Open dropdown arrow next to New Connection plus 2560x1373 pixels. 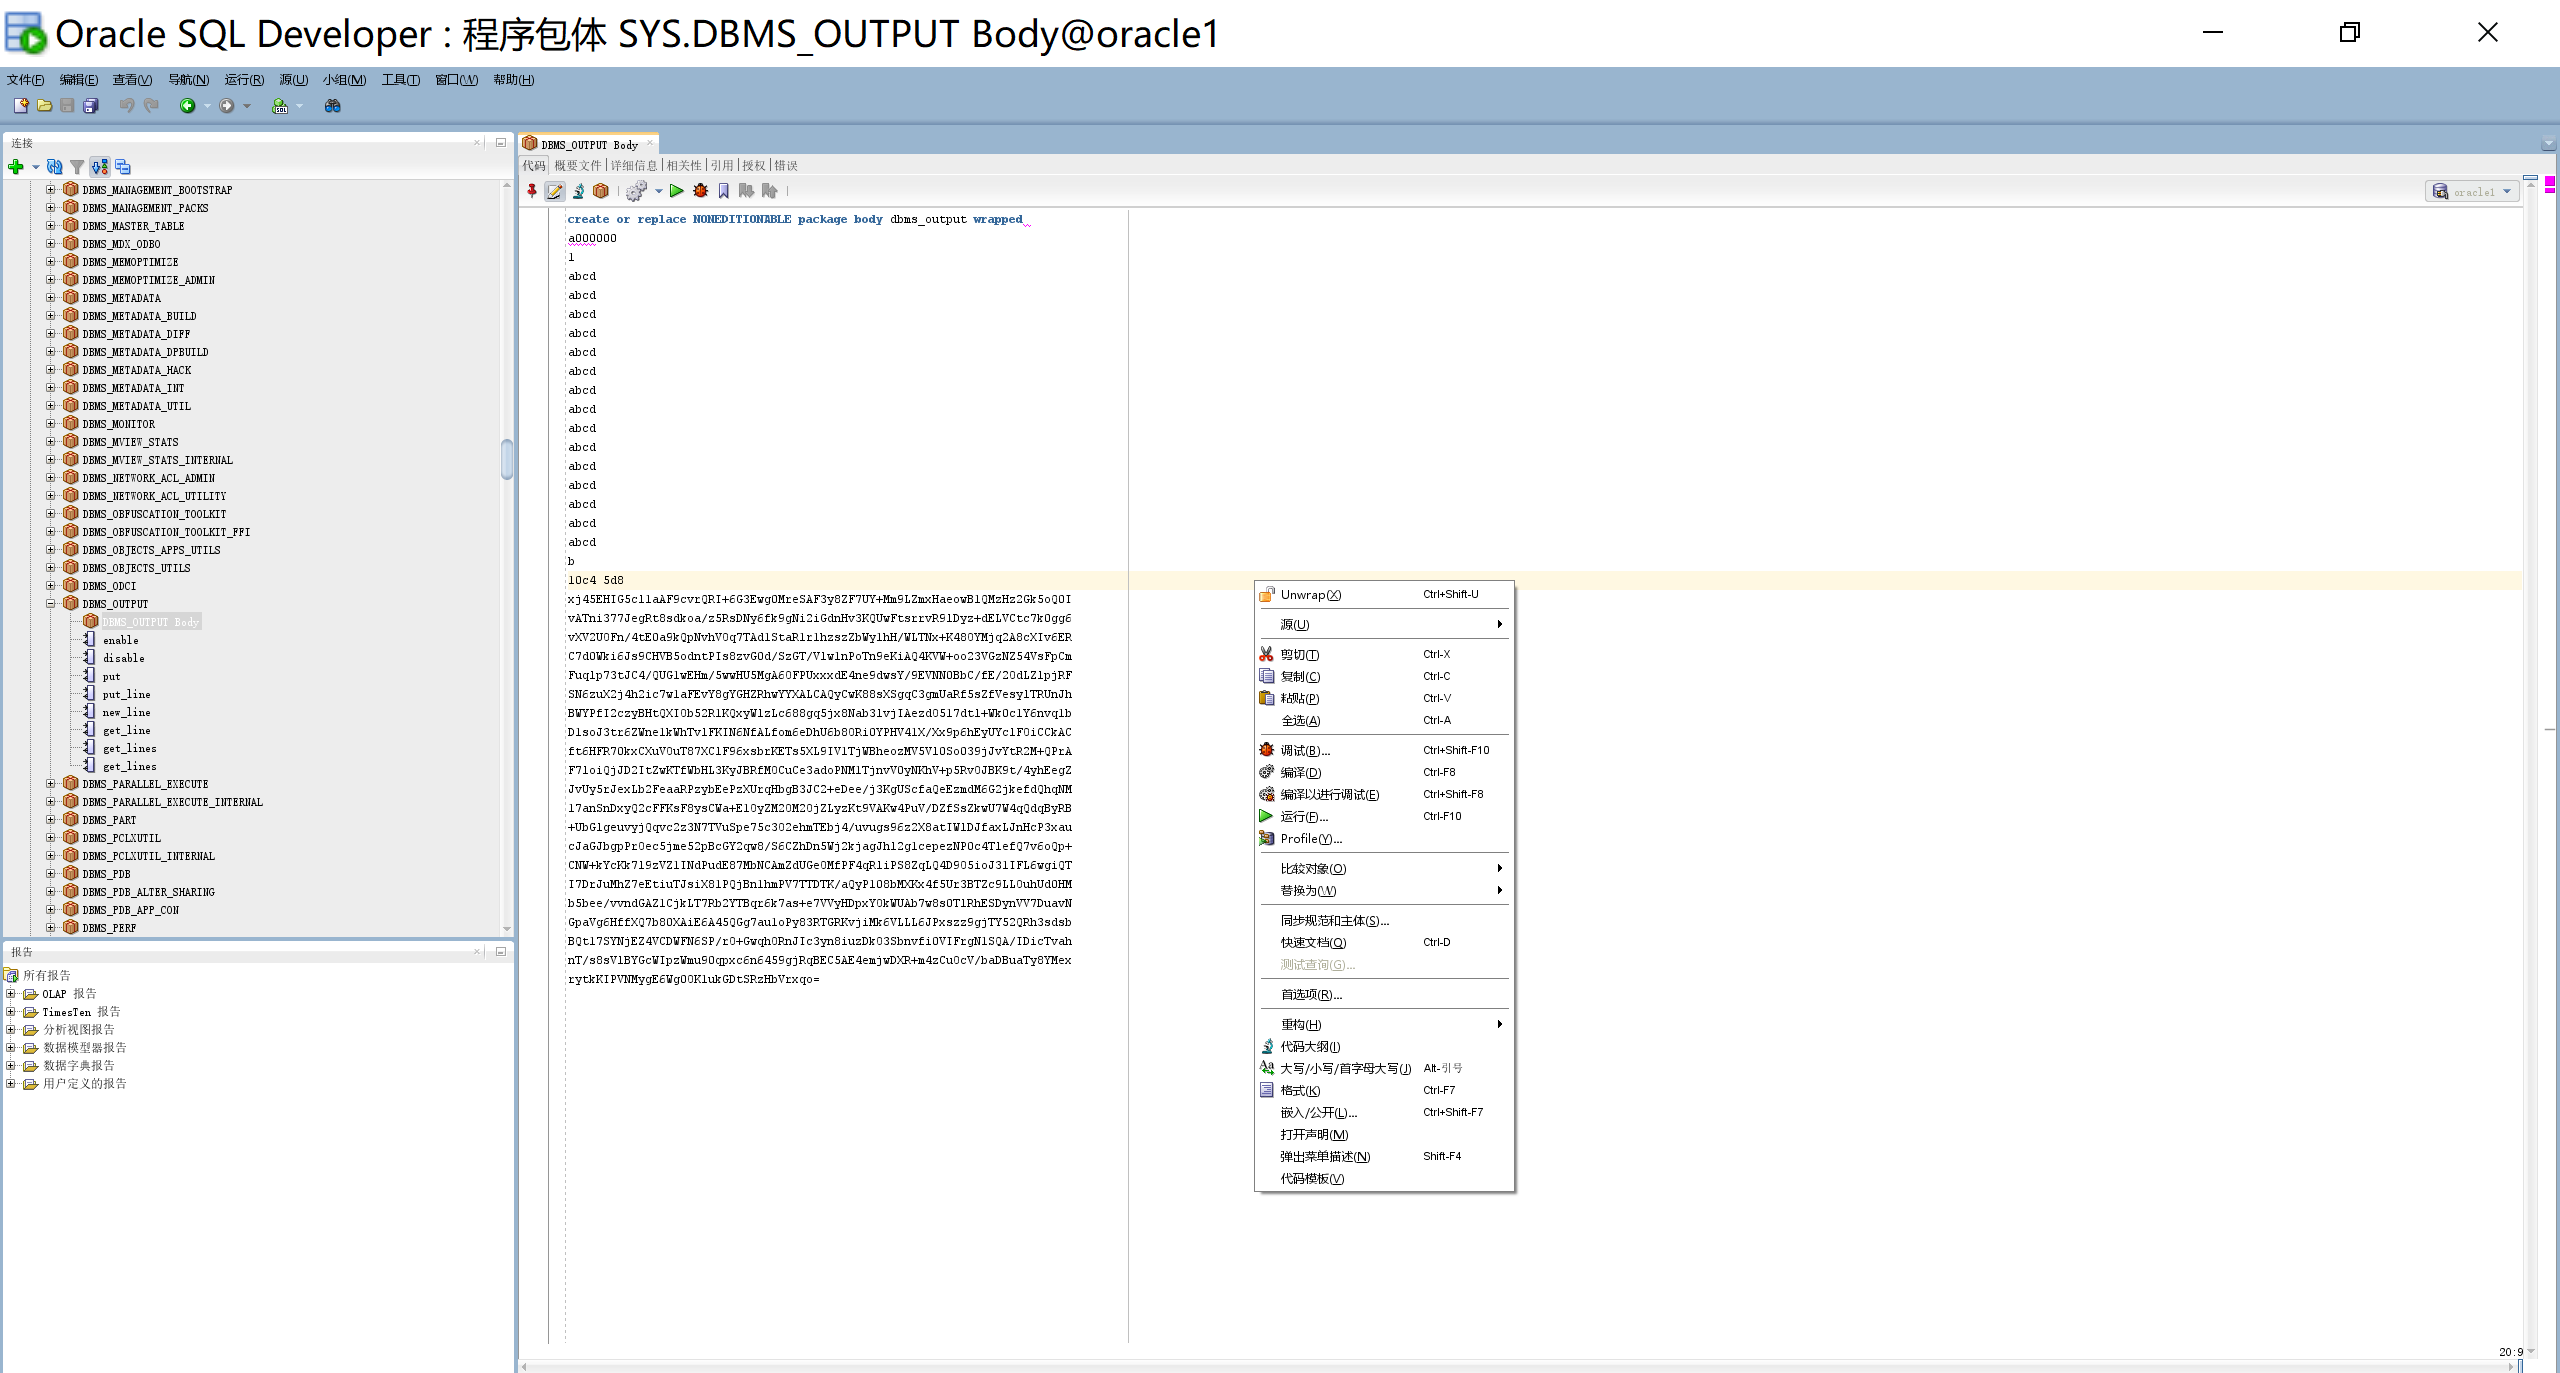tap(36, 167)
